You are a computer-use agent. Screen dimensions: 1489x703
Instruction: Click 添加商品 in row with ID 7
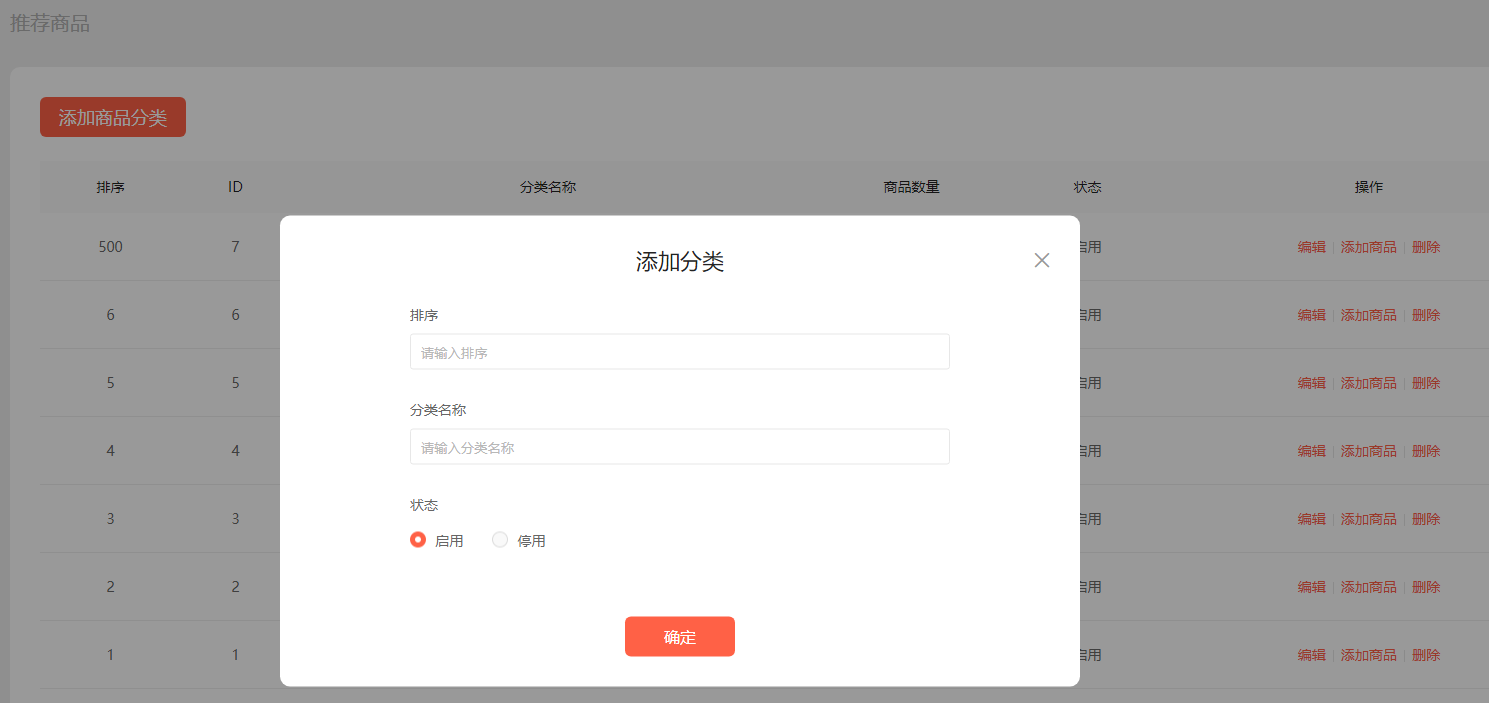point(1369,247)
